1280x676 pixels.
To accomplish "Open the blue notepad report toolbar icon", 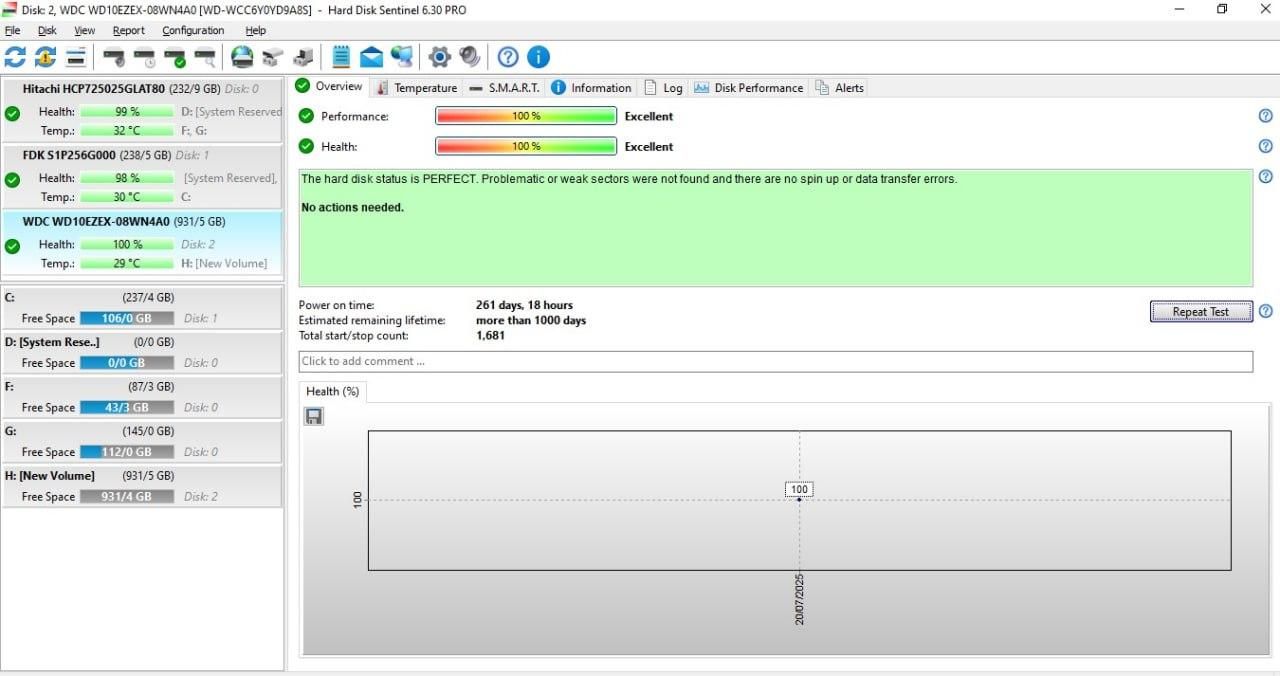I will (341, 57).
